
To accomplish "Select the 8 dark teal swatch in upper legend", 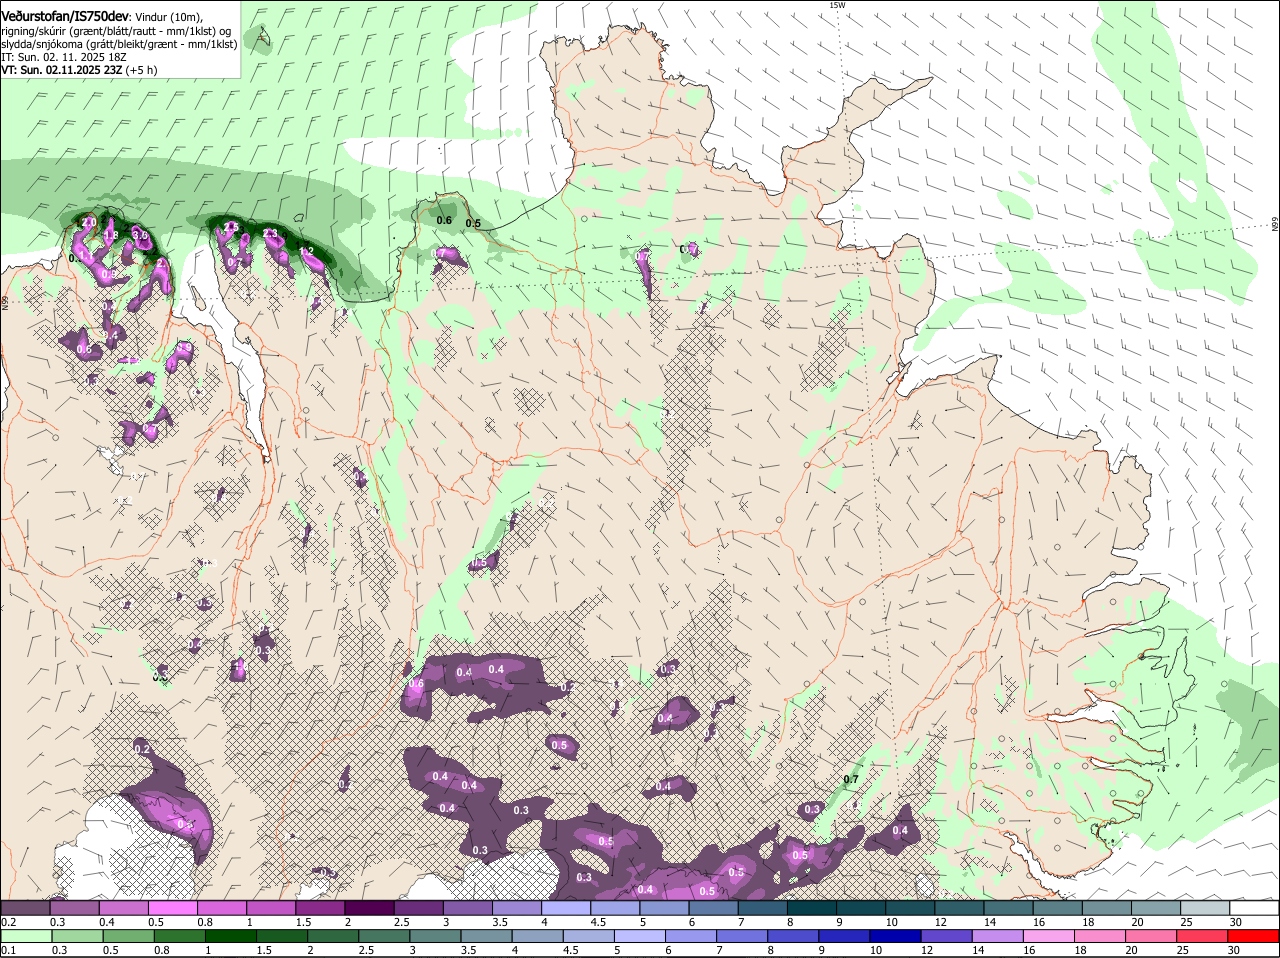I will (812, 907).
